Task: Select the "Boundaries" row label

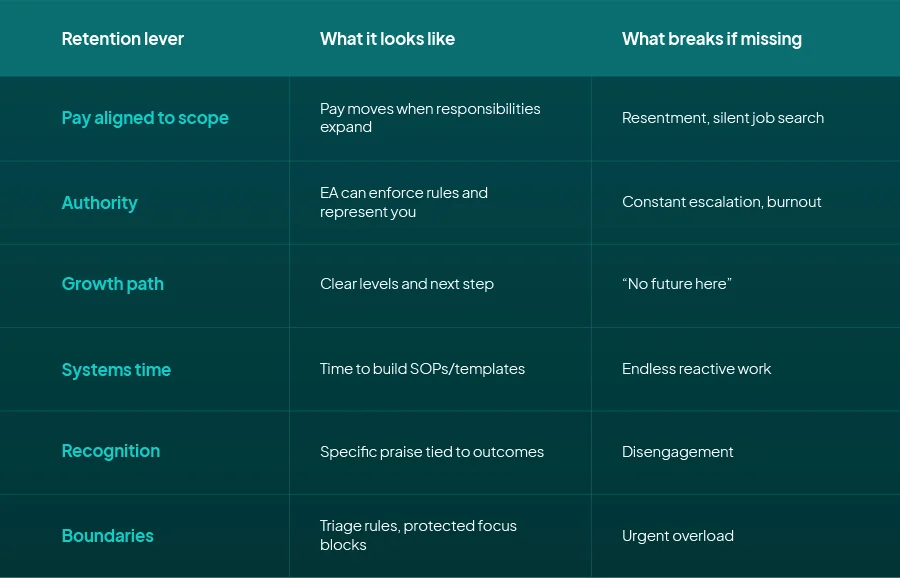Action: click(107, 536)
